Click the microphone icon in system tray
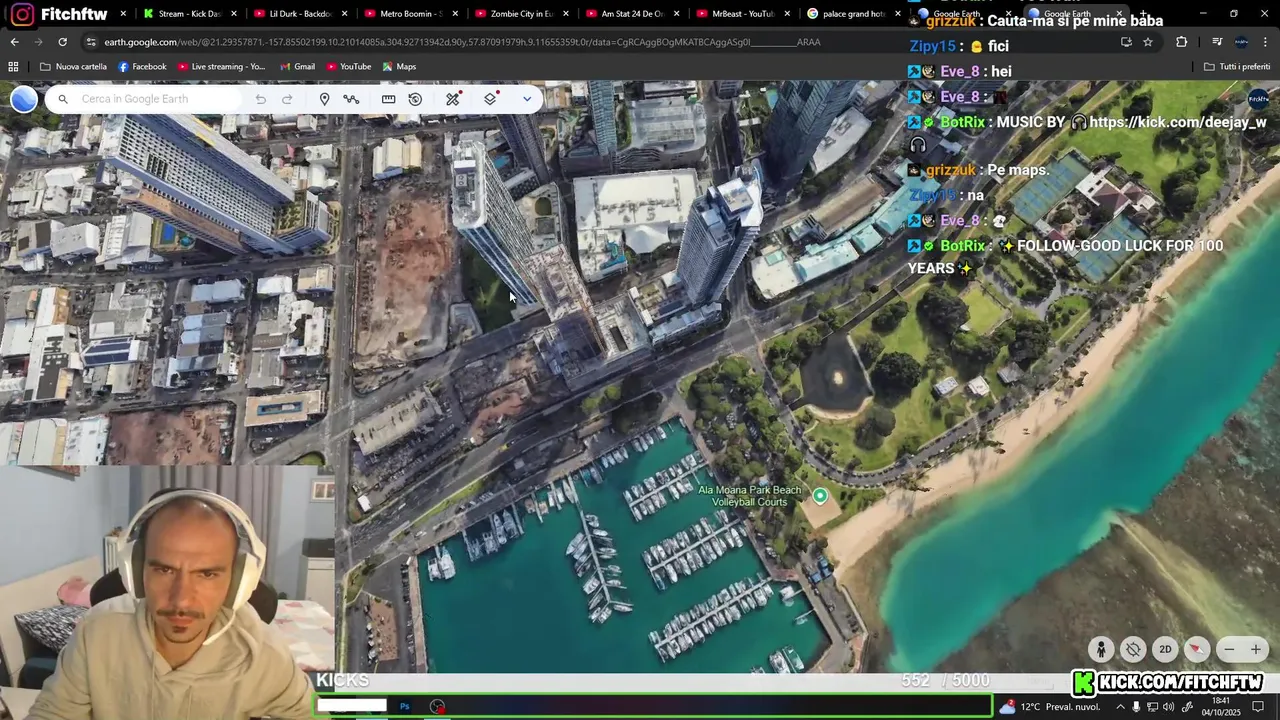This screenshot has width=1280, height=720. [x=1136, y=707]
